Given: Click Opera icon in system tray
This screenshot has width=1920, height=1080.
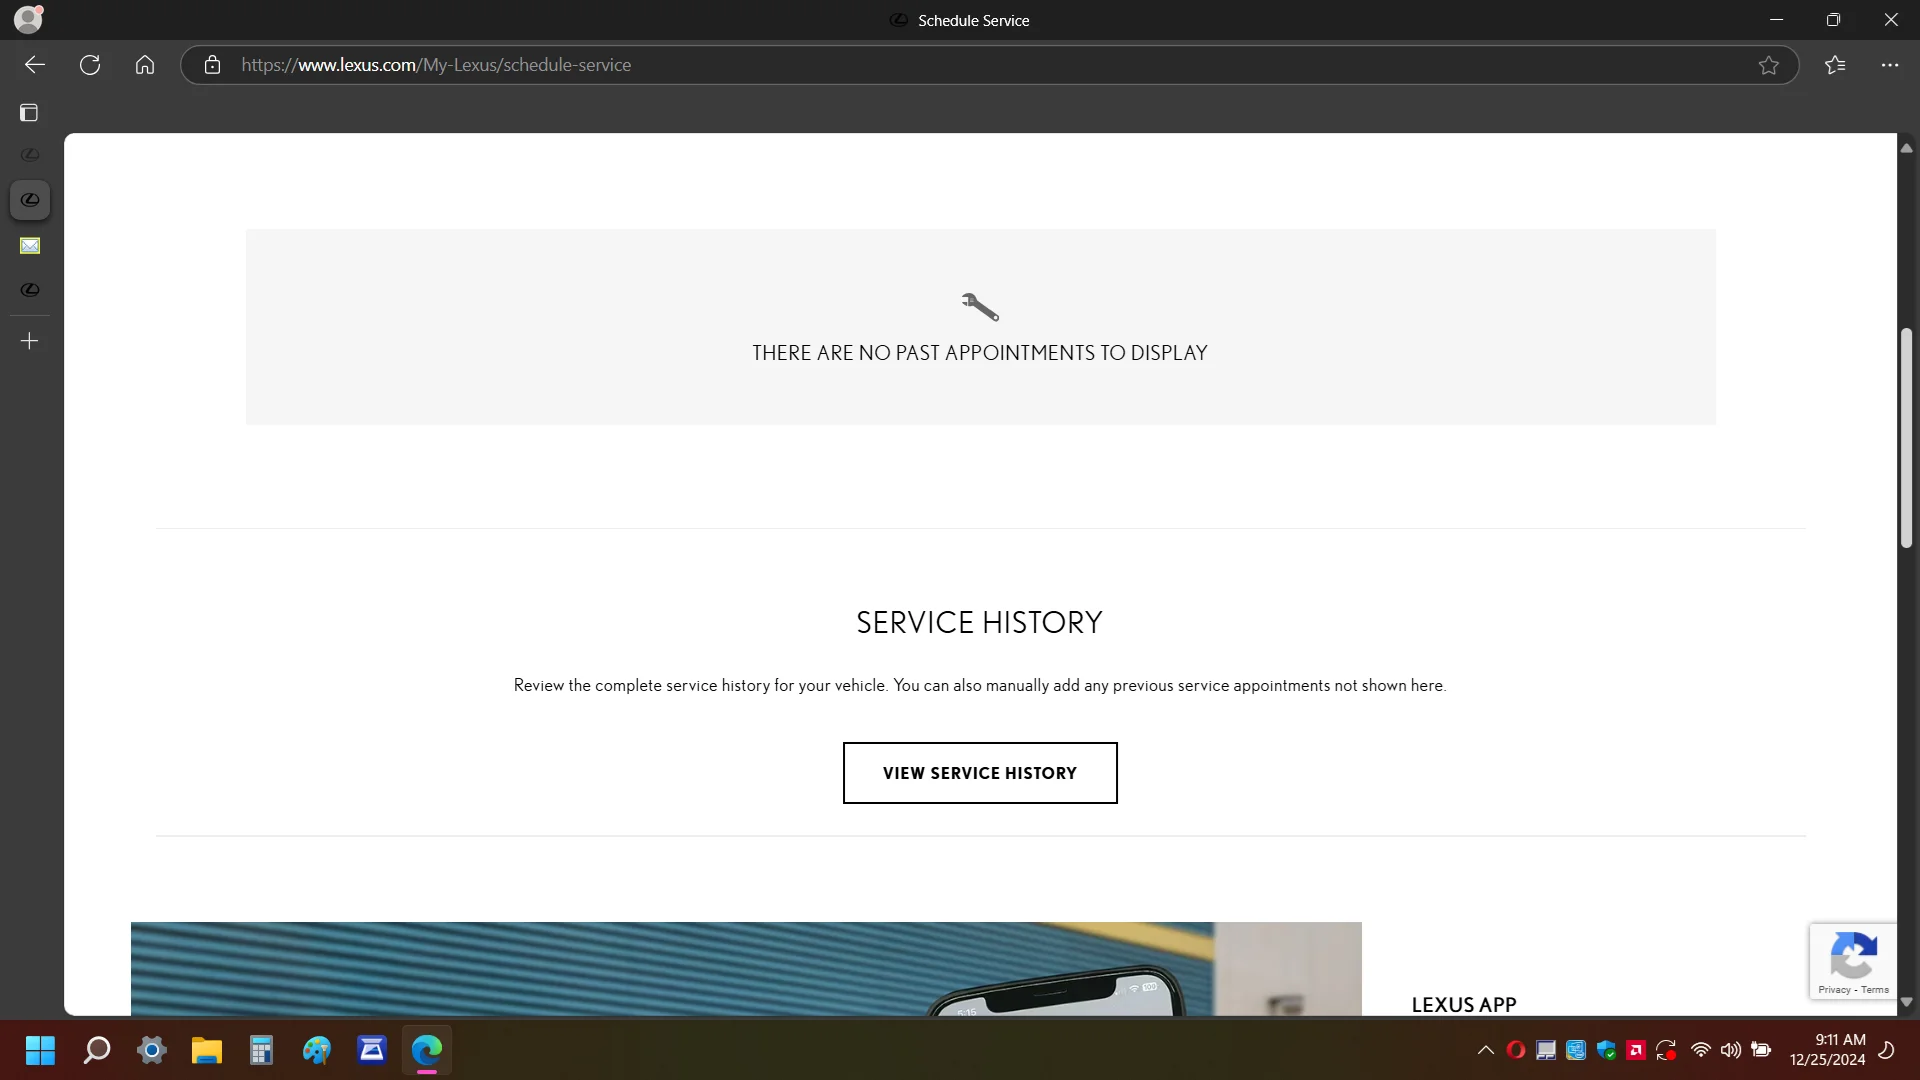Looking at the screenshot, I should coord(1516,1050).
